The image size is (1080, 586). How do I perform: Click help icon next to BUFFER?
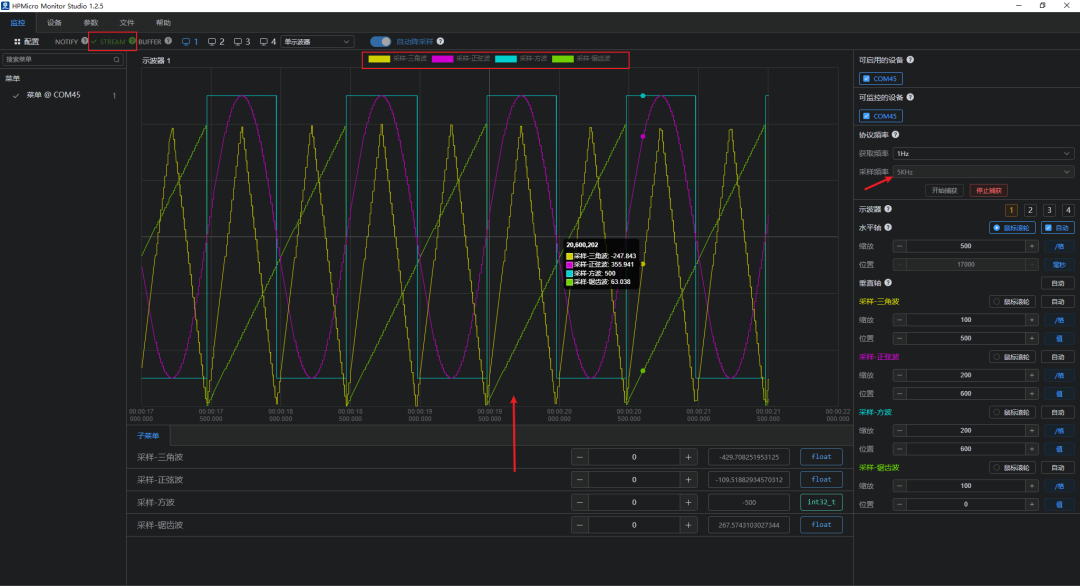[168, 41]
